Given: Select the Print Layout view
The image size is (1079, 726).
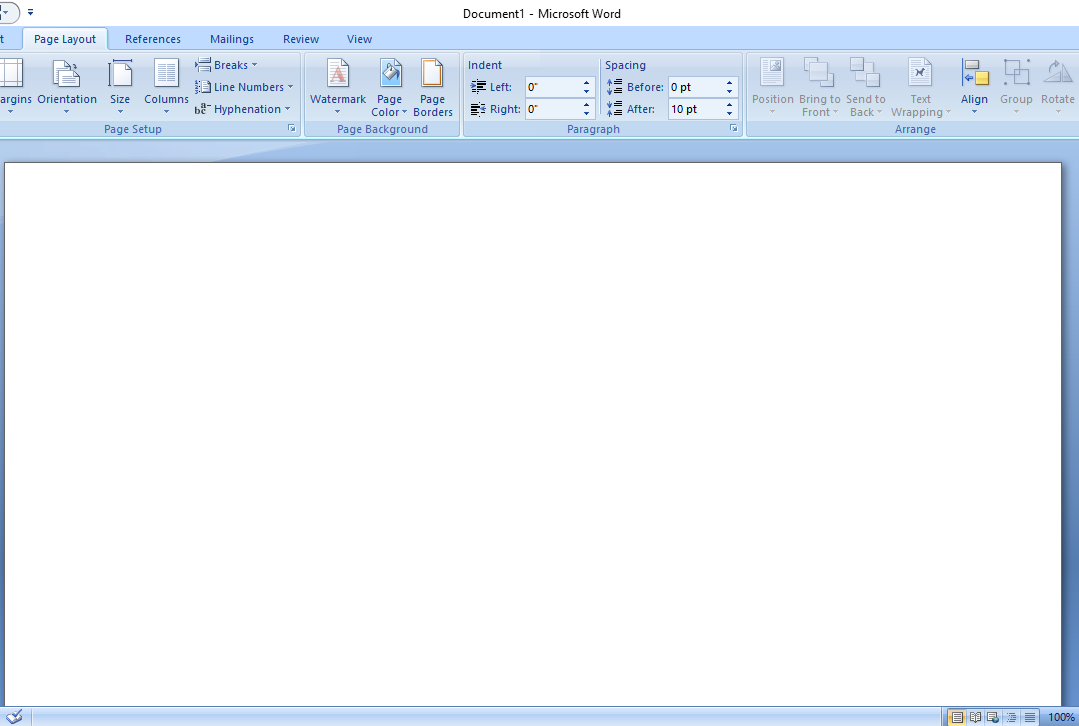Looking at the screenshot, I should 957,717.
